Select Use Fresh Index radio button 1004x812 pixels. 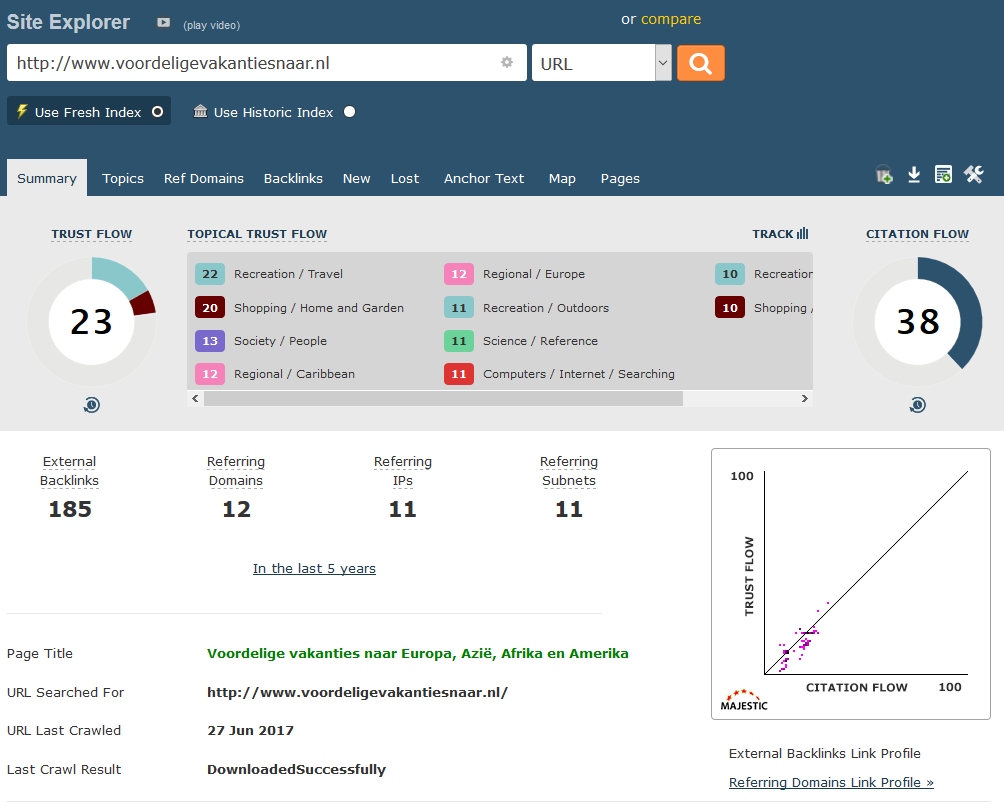tap(158, 112)
